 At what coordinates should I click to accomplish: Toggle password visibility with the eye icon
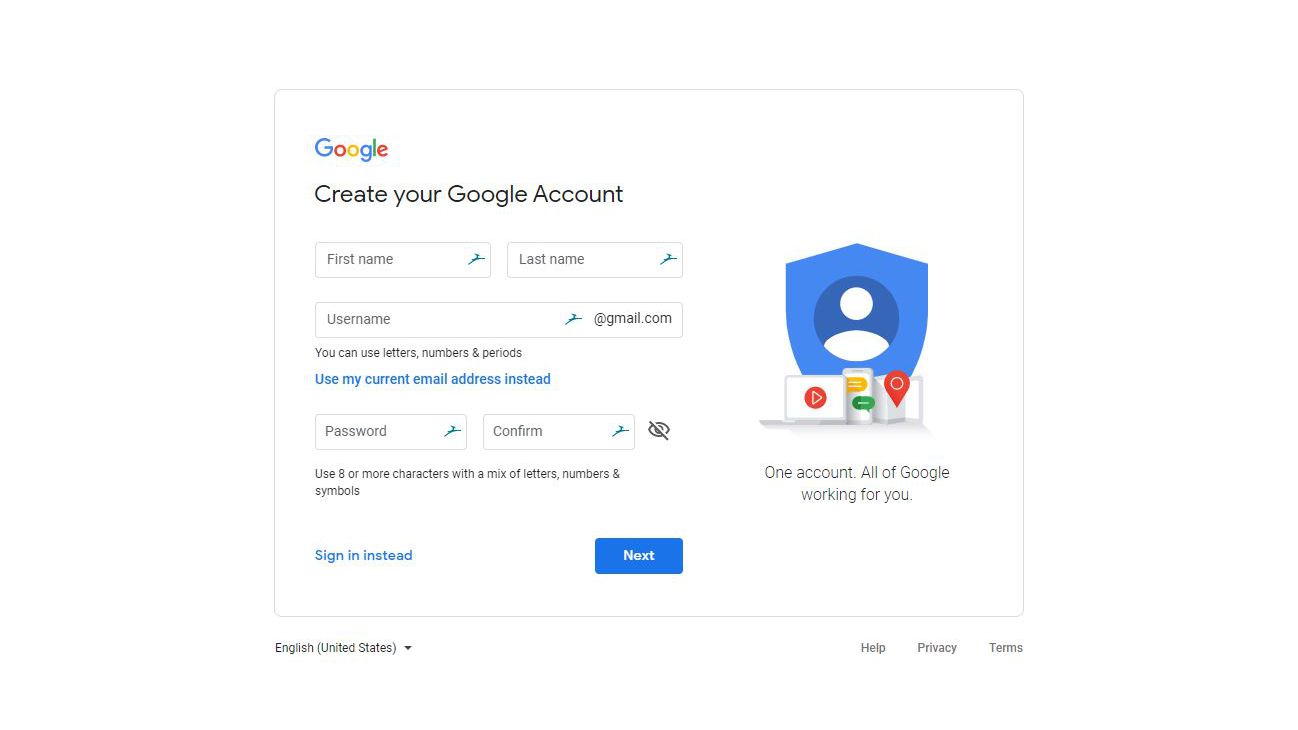click(659, 430)
